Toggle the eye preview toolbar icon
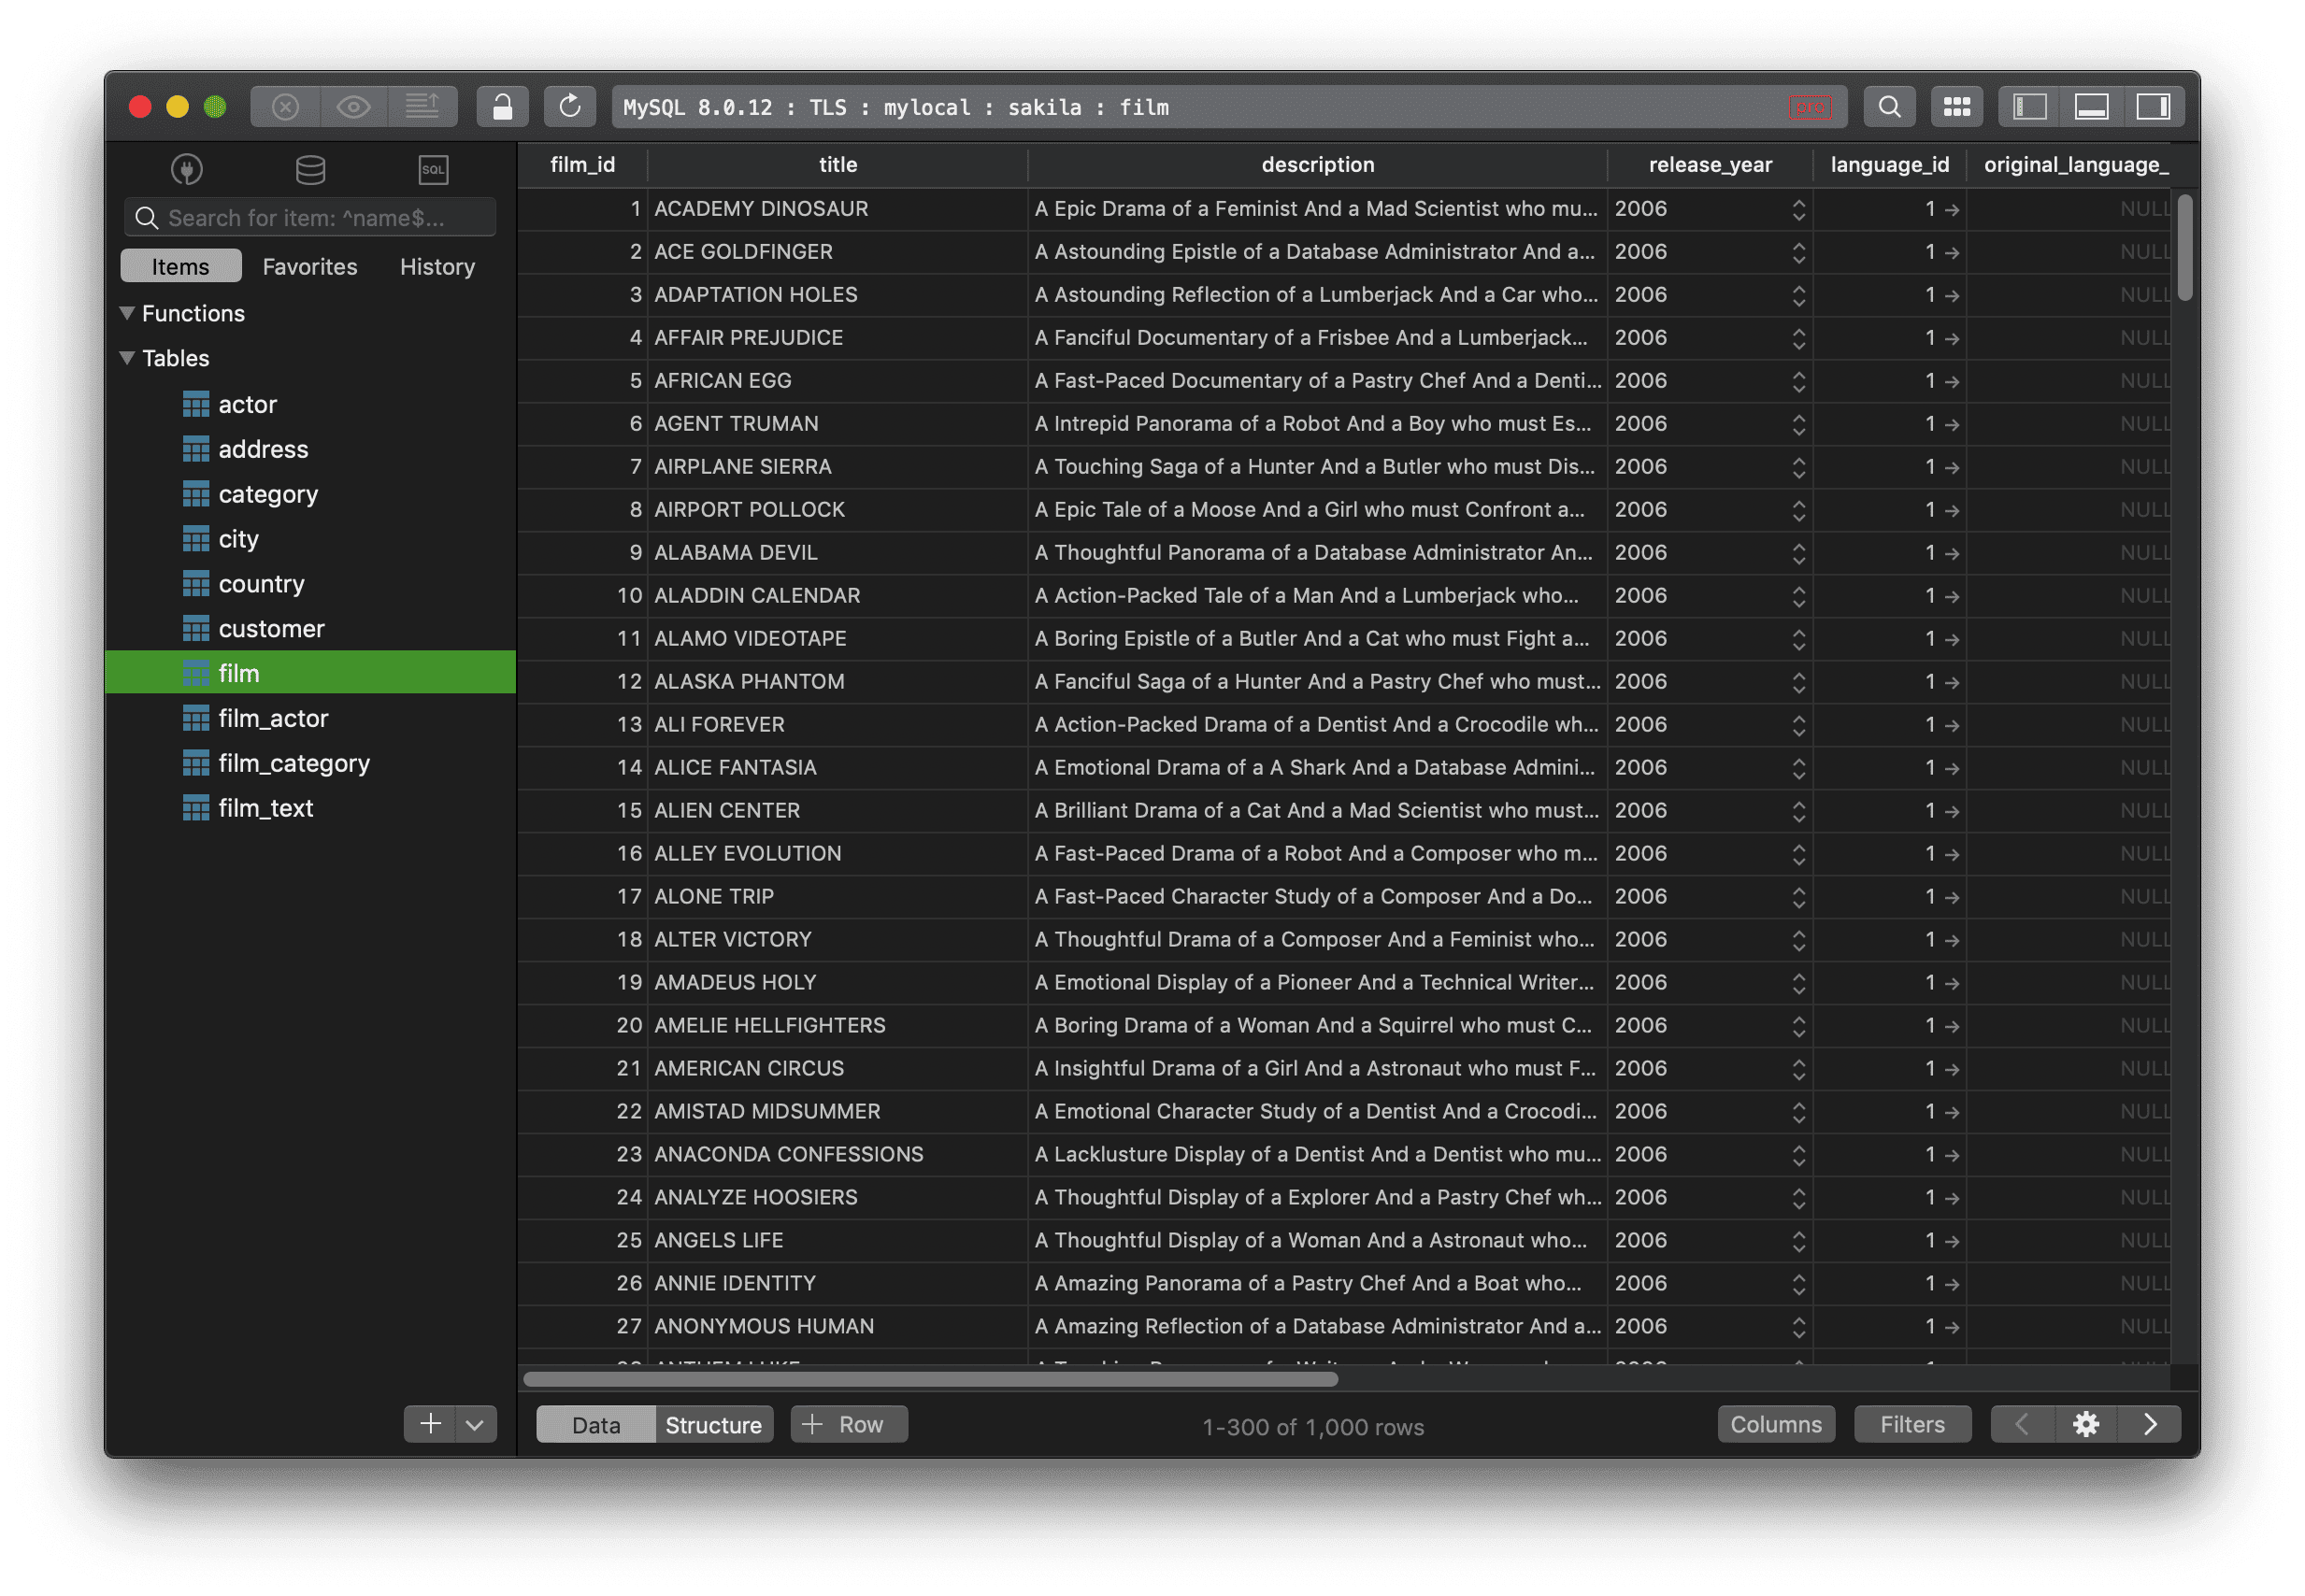The width and height of the screenshot is (2305, 1596). point(353,106)
